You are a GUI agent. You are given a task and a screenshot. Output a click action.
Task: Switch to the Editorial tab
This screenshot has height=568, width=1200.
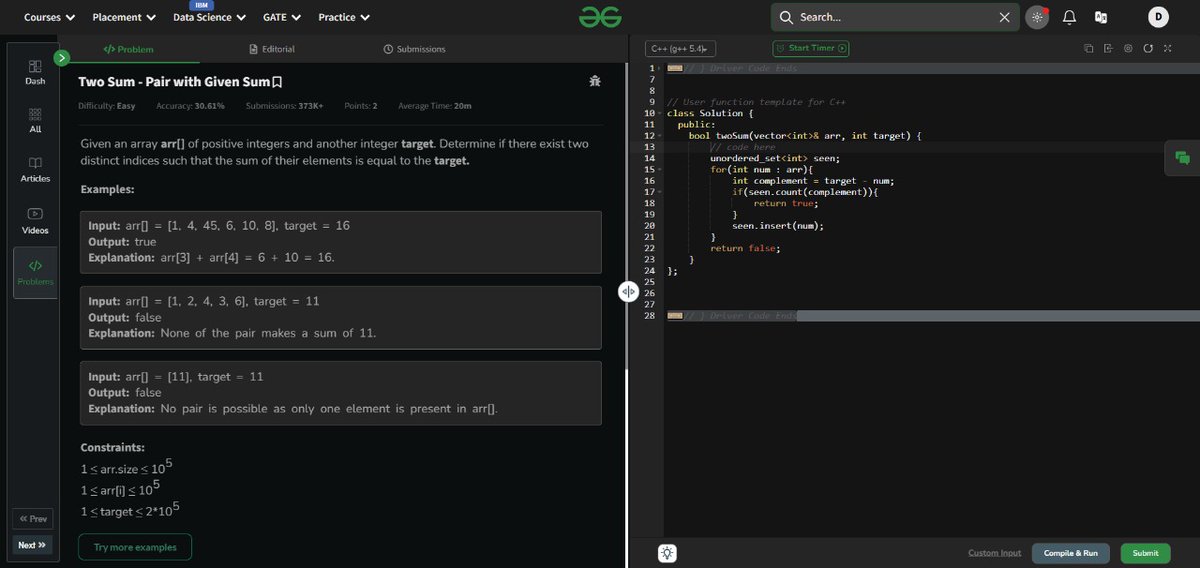[272, 49]
